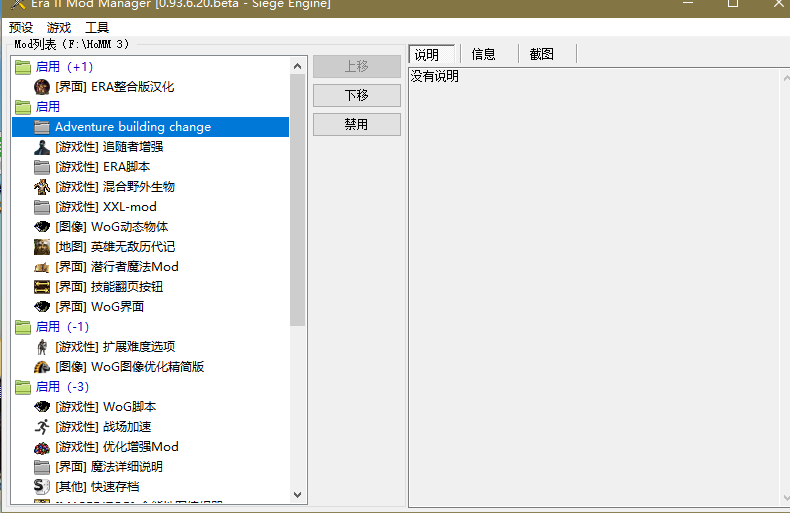This screenshot has height=513, width=790.
Task: Click the mod list scroll down arrow
Action: (x=297, y=494)
